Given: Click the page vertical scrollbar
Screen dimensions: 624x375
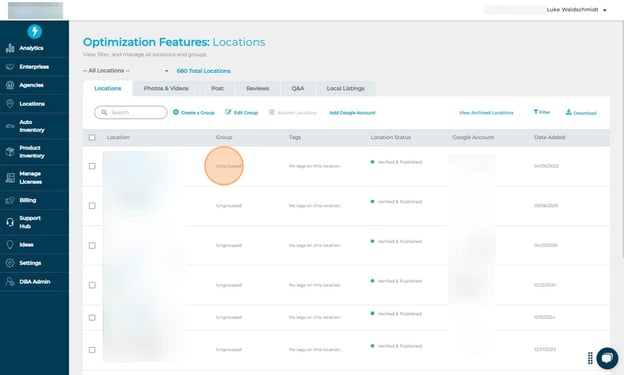Looking at the screenshot, I should coord(622,139).
